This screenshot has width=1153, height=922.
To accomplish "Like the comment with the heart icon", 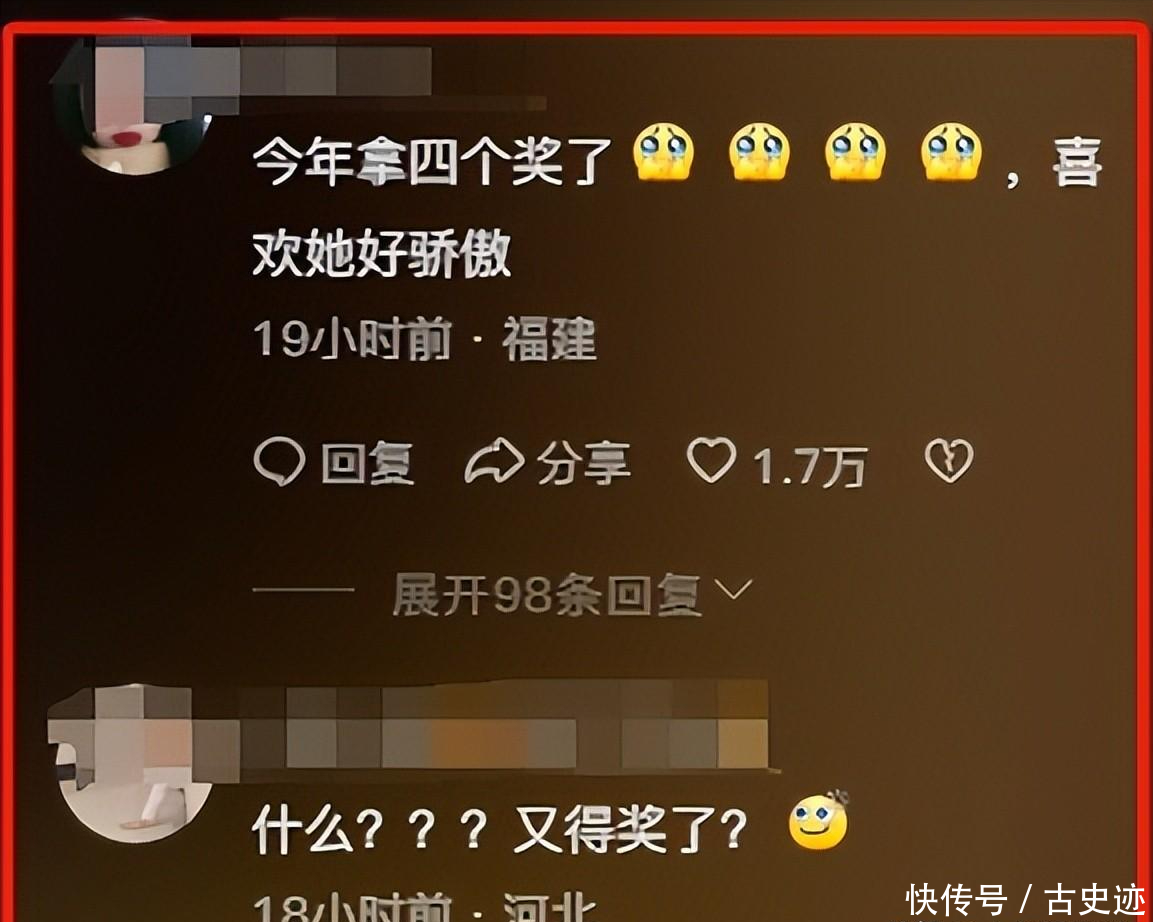I will click(x=711, y=460).
